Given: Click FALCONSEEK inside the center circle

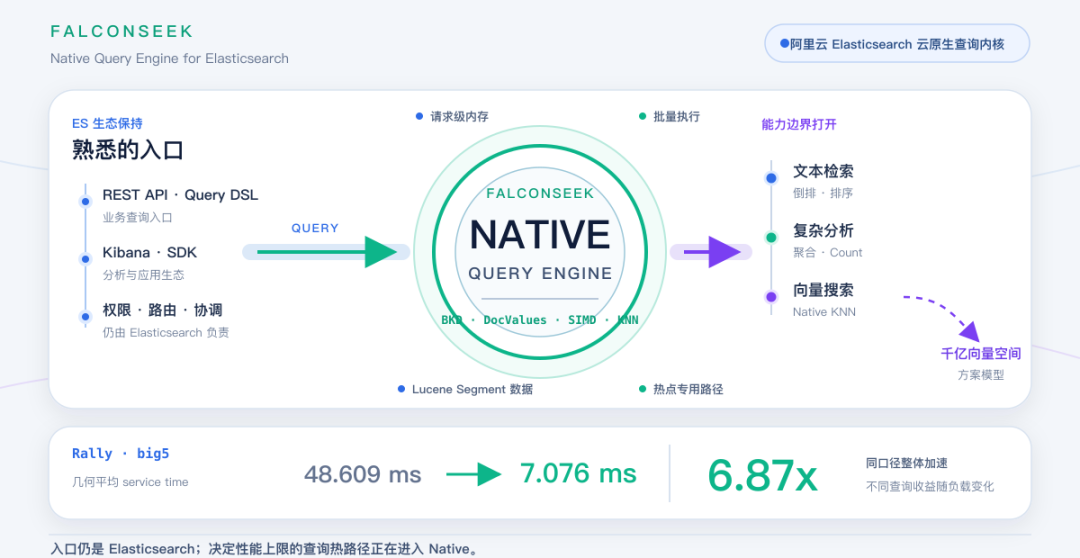Looking at the screenshot, I should [x=540, y=194].
